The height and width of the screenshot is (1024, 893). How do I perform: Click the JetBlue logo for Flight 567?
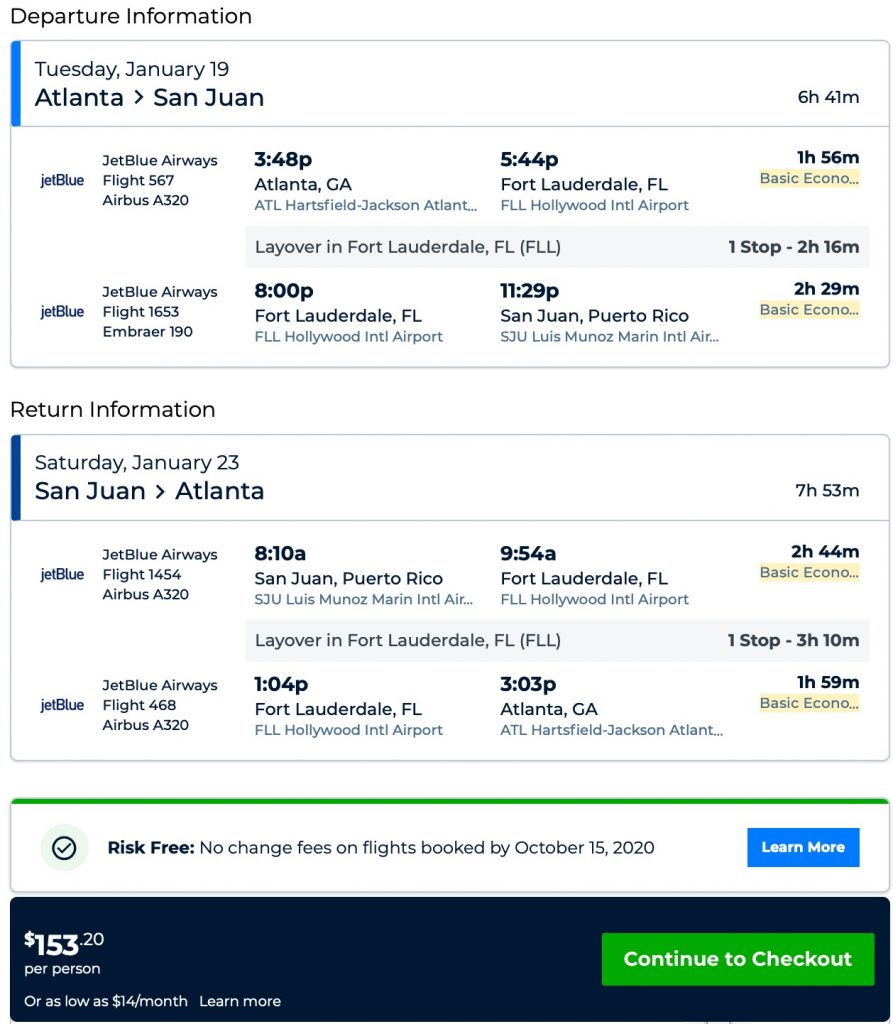point(62,181)
